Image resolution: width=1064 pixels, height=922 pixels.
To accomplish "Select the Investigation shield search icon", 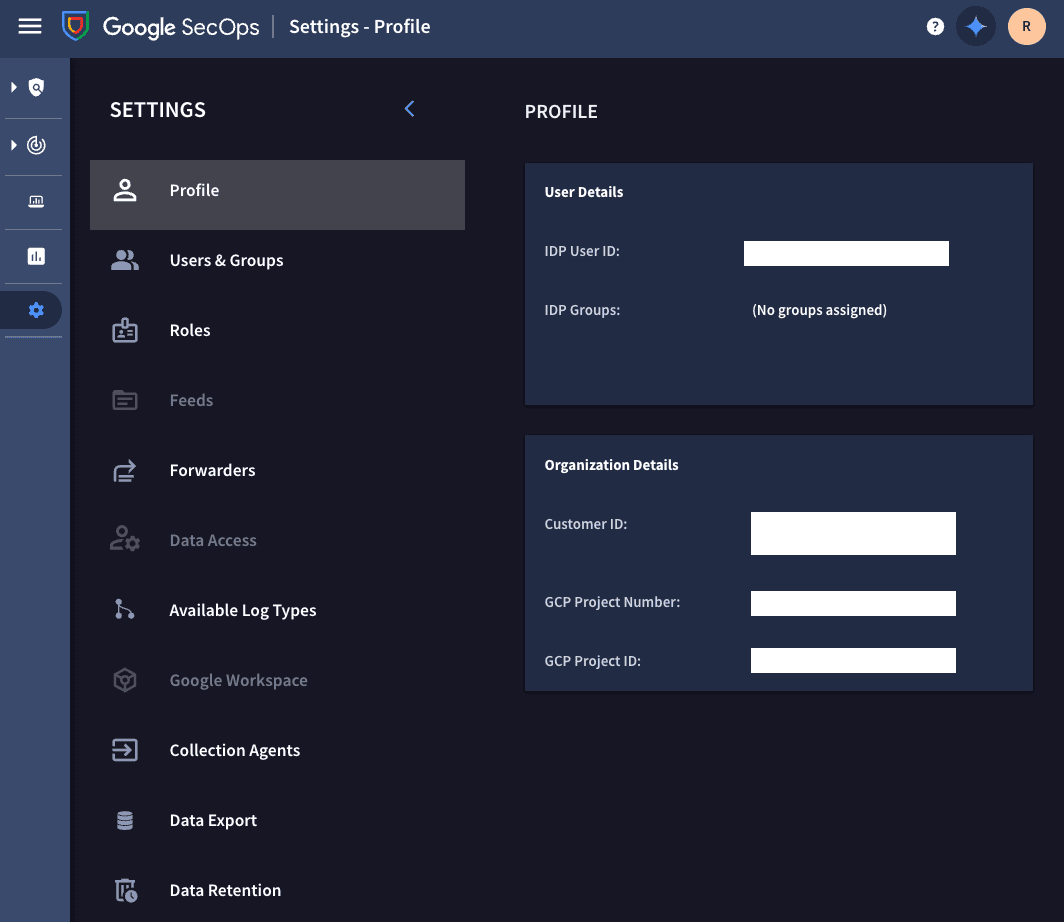I will [34, 87].
